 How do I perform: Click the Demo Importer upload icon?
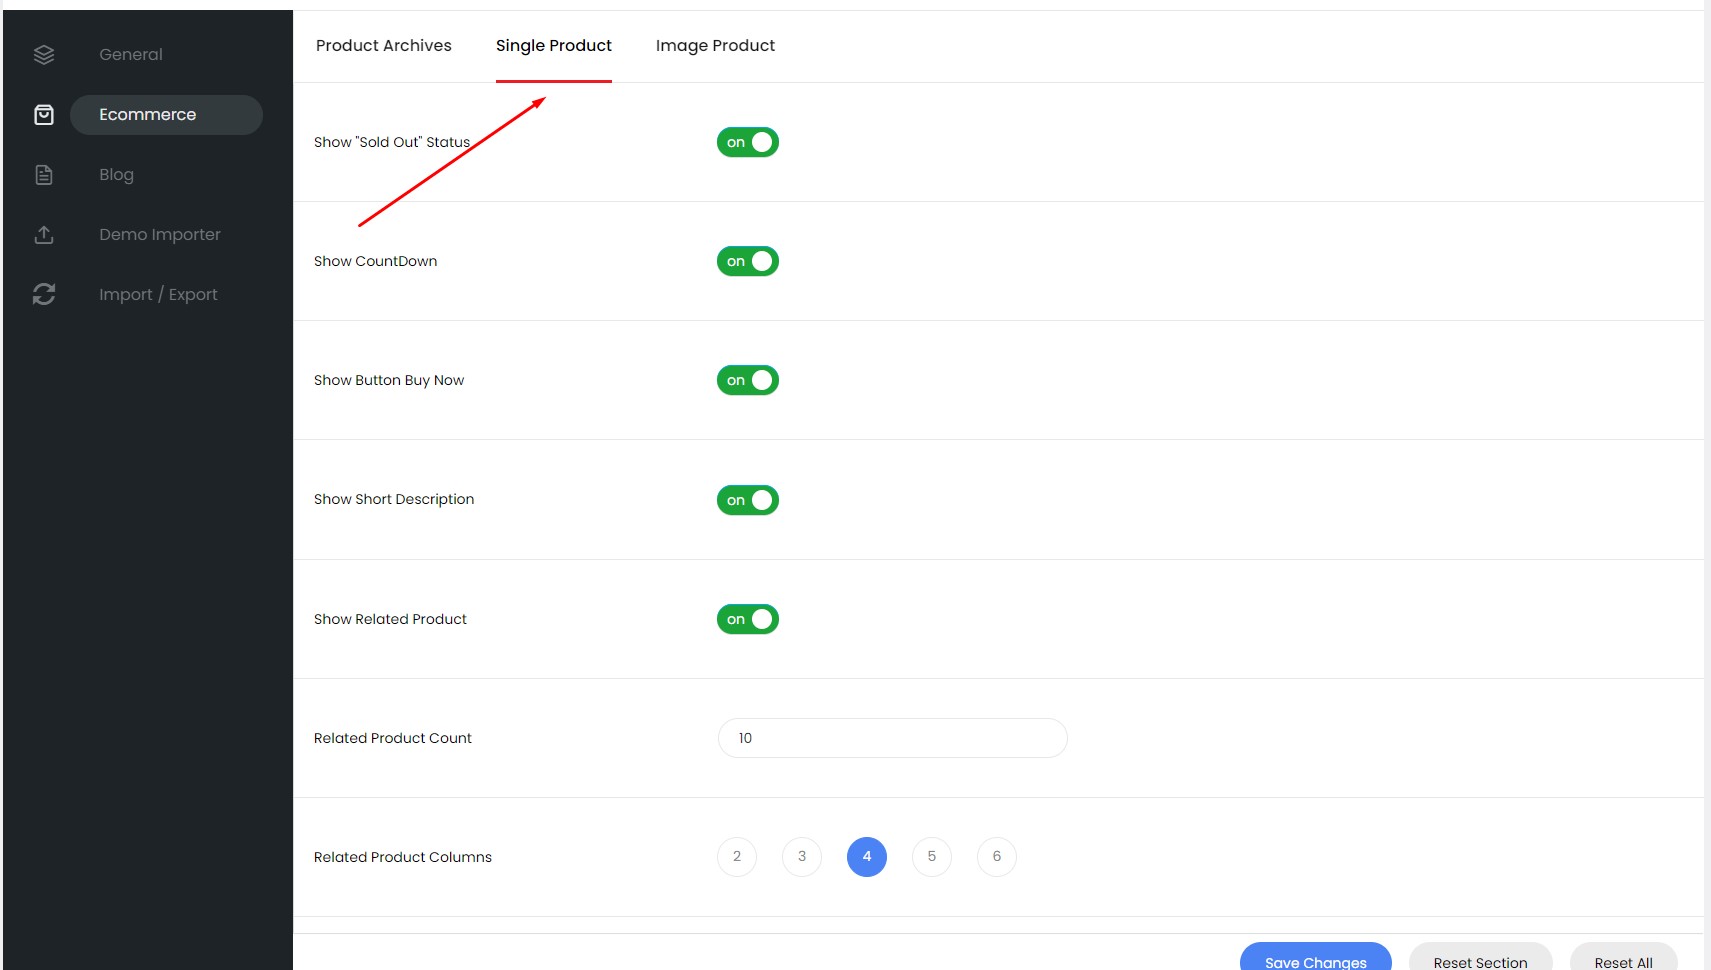tap(44, 235)
